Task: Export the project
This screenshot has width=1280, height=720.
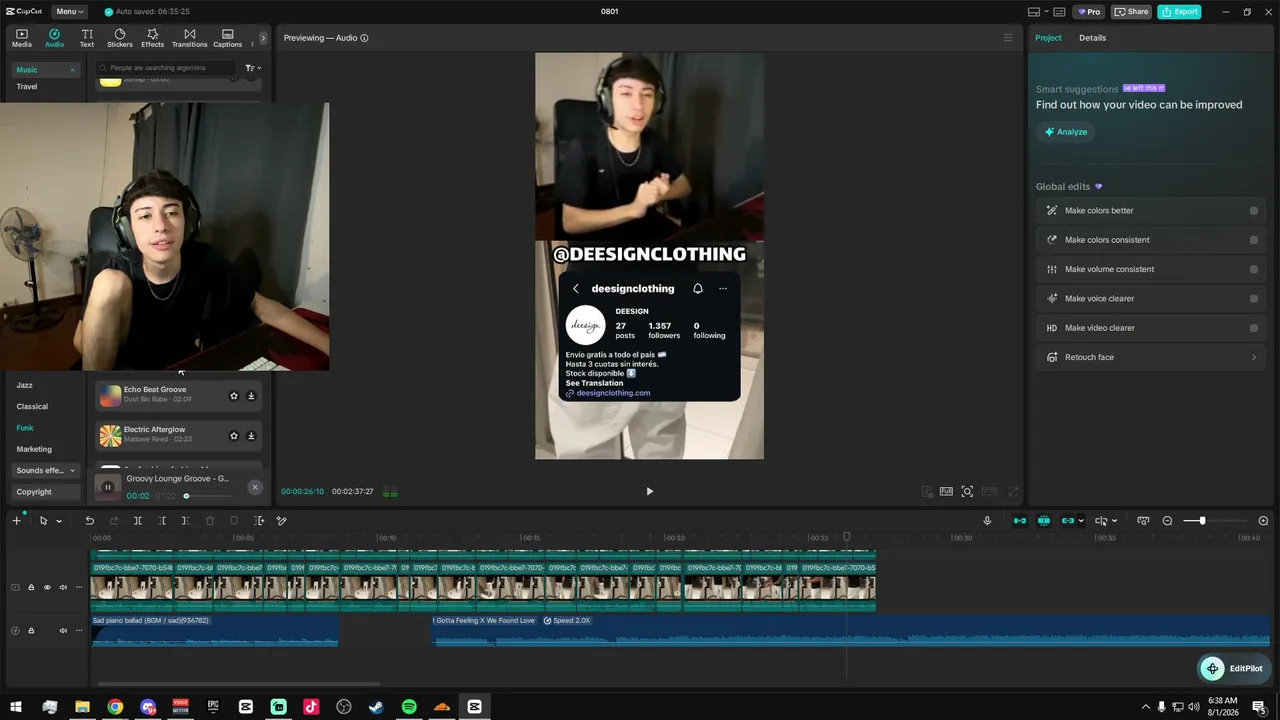Action: [1180, 12]
